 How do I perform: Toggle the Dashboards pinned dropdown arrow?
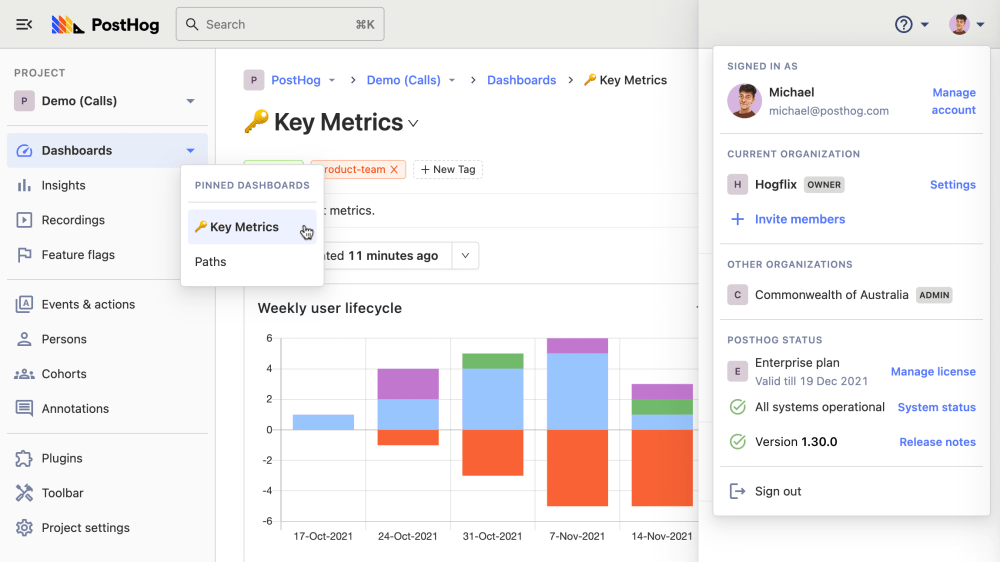point(190,151)
